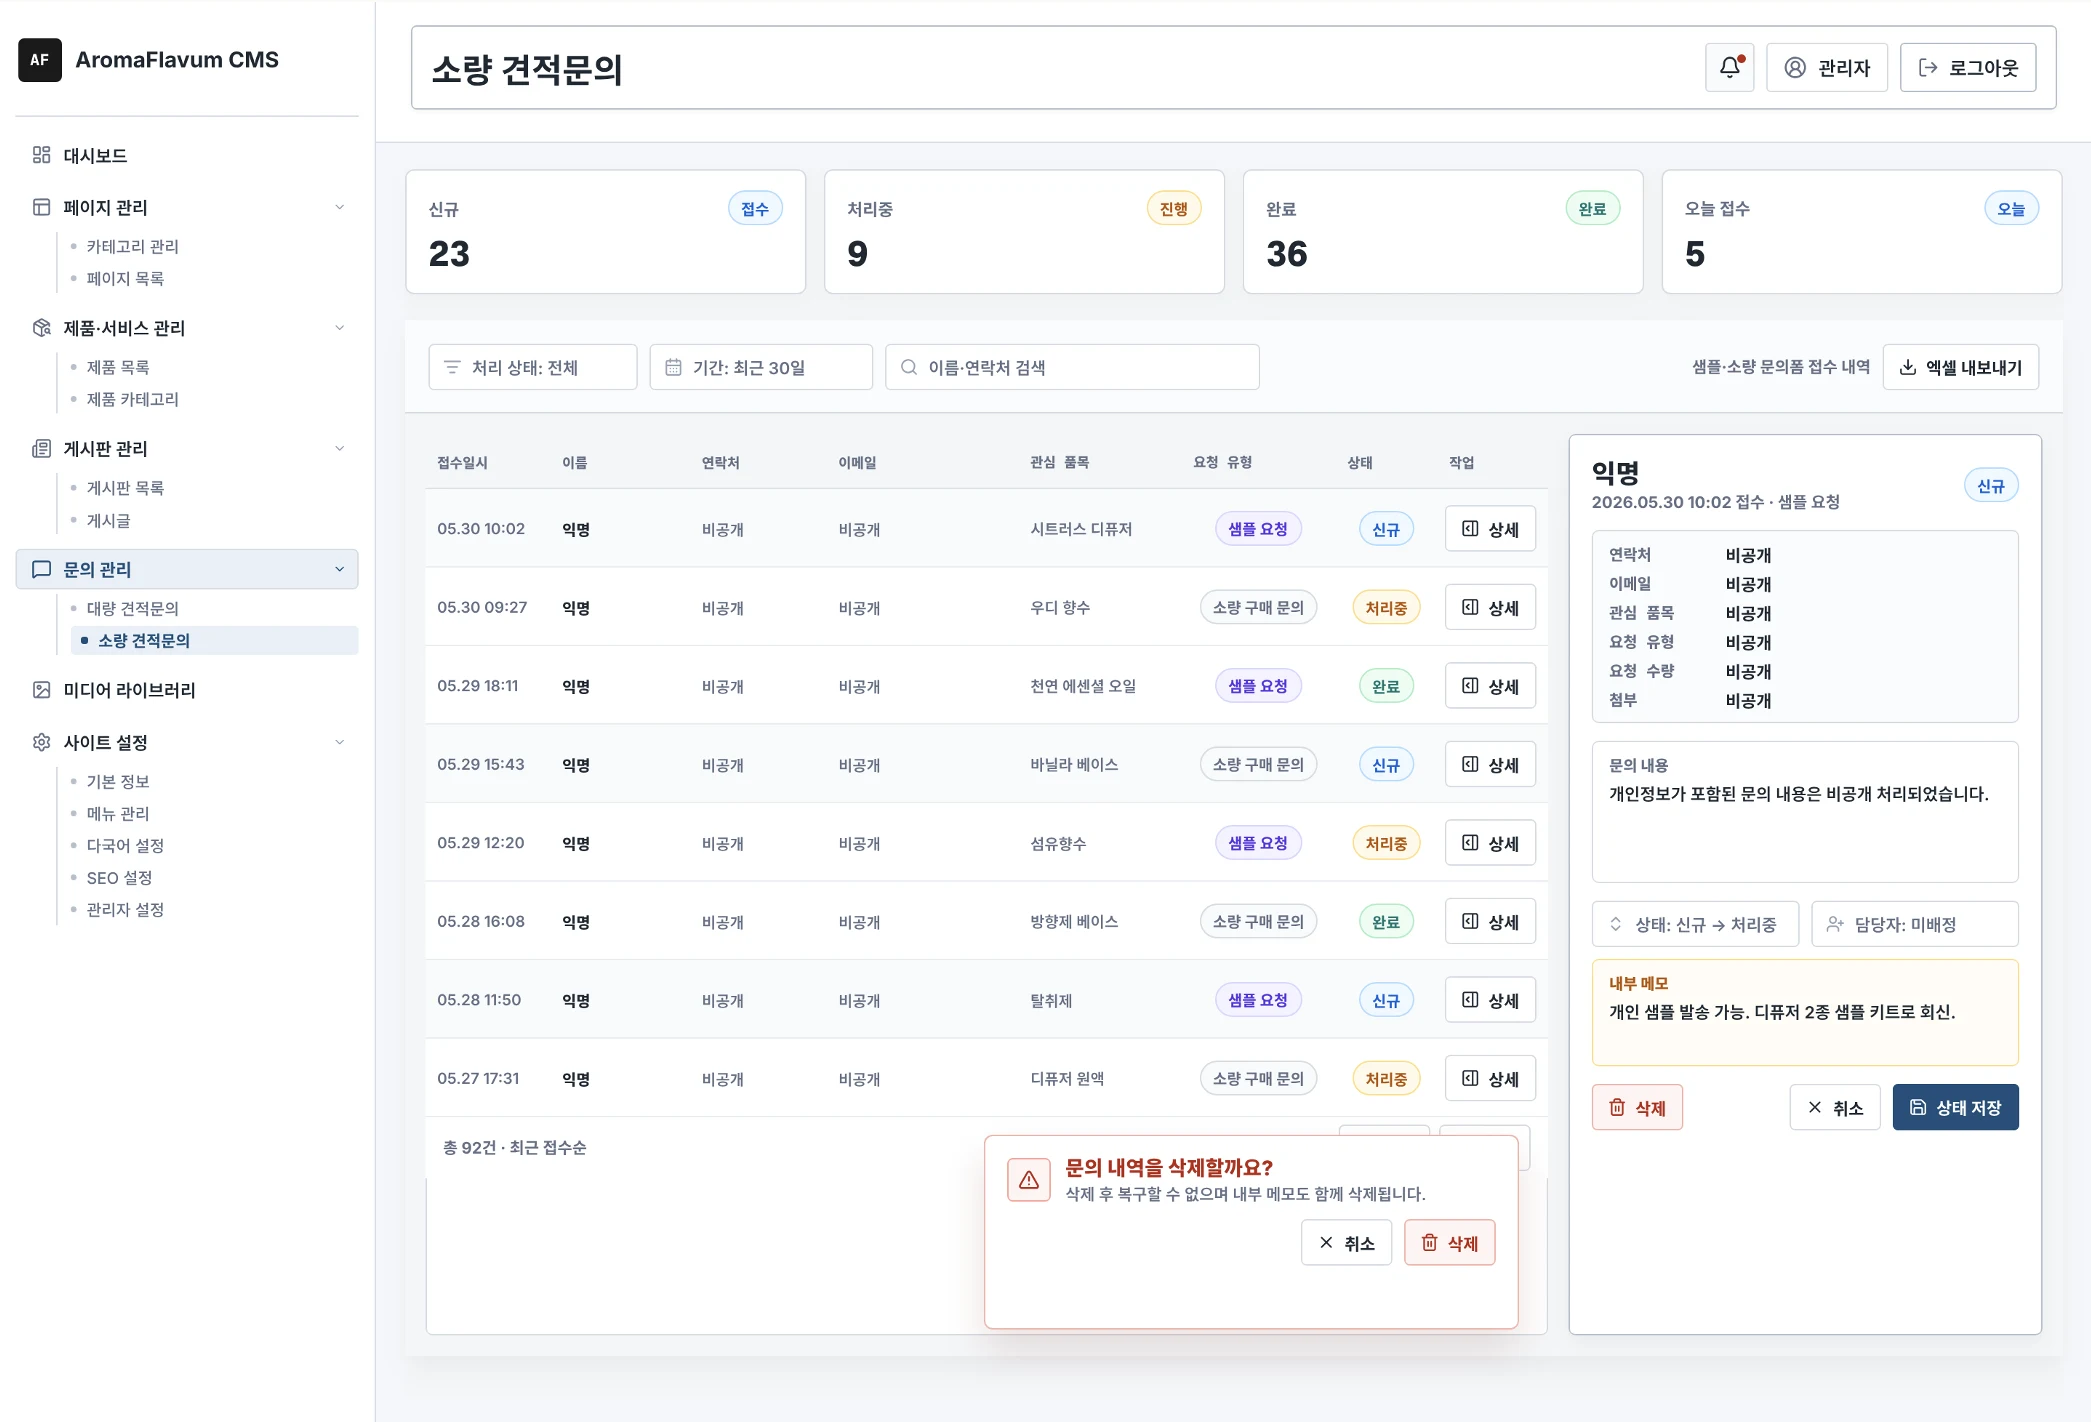Image resolution: width=2091 pixels, height=1422 pixels.
Task: Open 상세 for the 05.28 16:08 row
Action: (1490, 921)
